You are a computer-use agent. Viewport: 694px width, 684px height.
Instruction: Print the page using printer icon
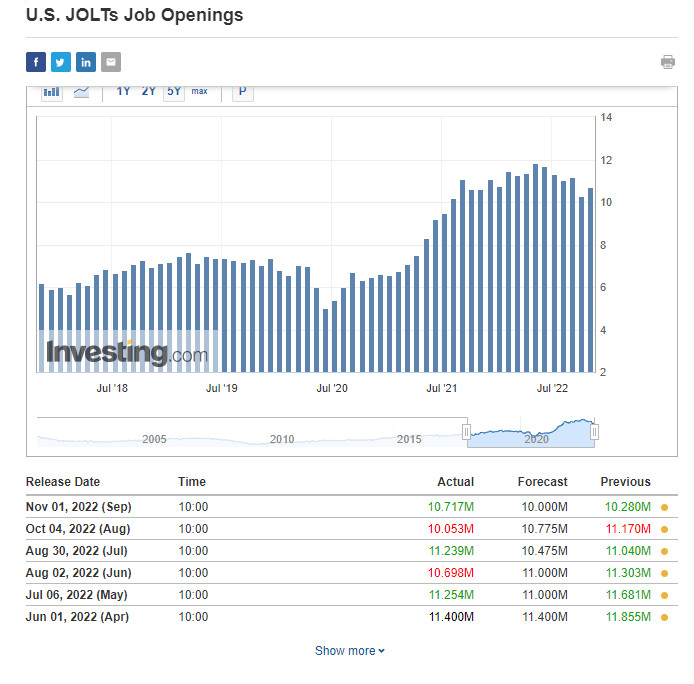pyautogui.click(x=667, y=62)
